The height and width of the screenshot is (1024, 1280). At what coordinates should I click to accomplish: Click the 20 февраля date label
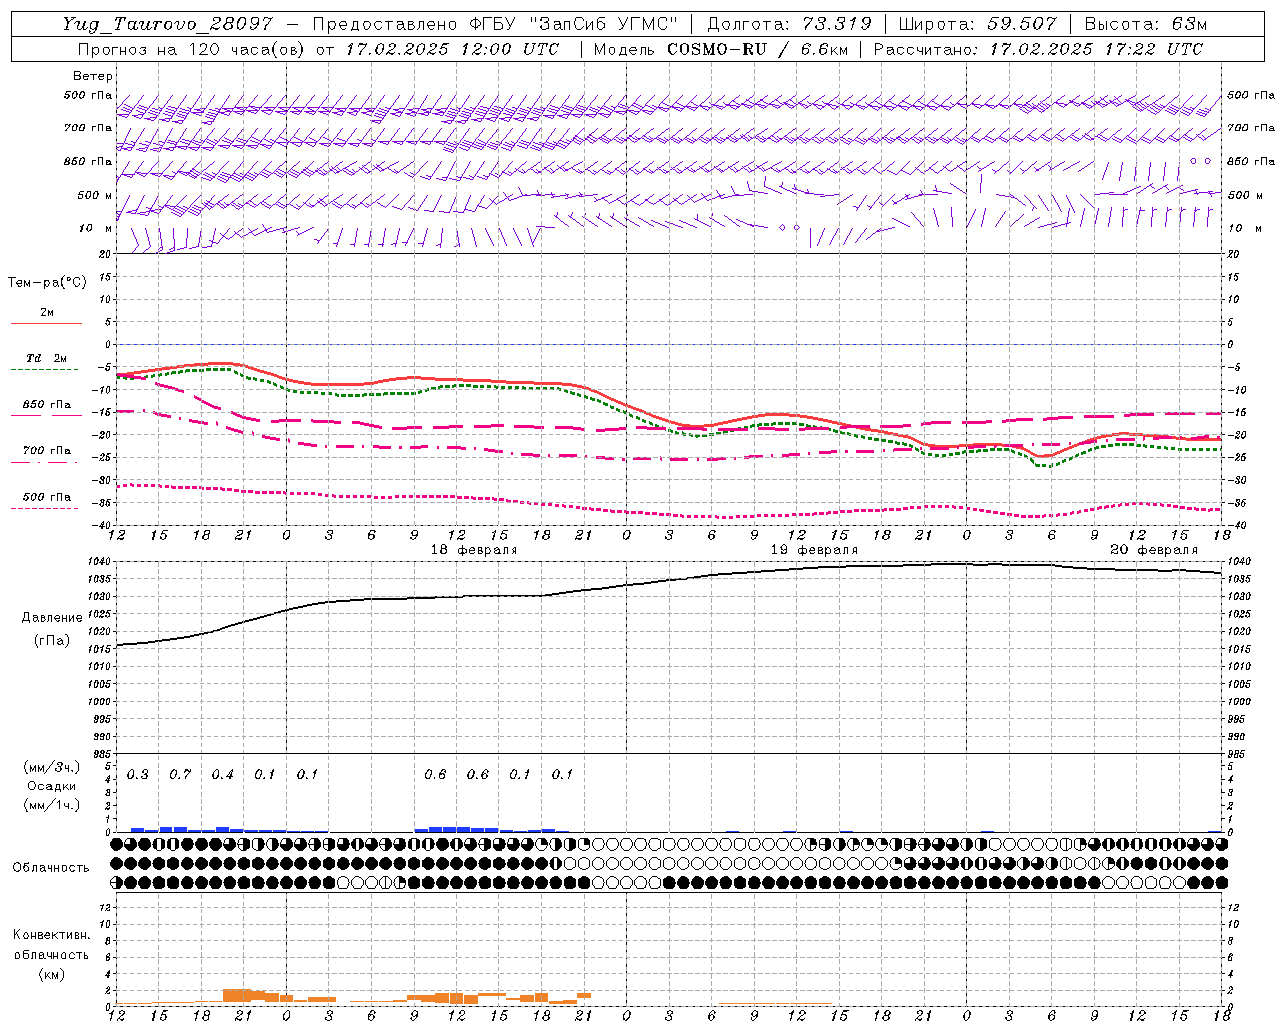coord(1154,550)
